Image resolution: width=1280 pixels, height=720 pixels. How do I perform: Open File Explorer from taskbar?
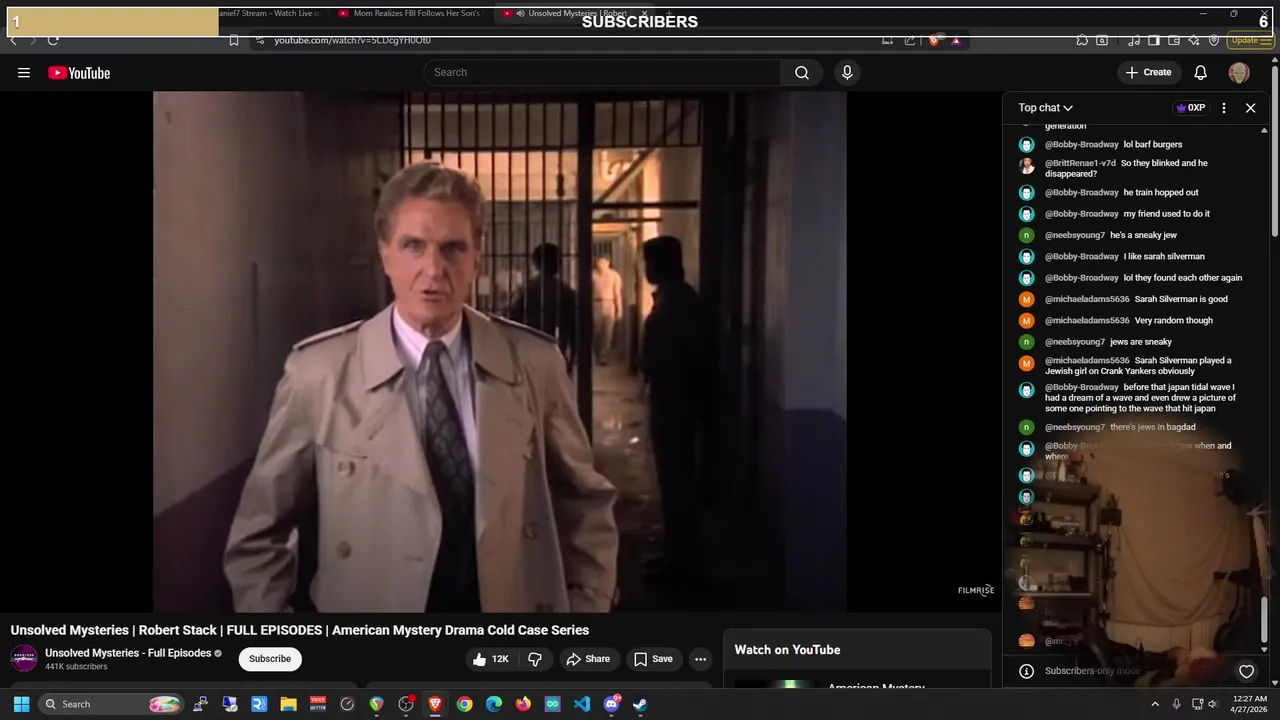(288, 704)
